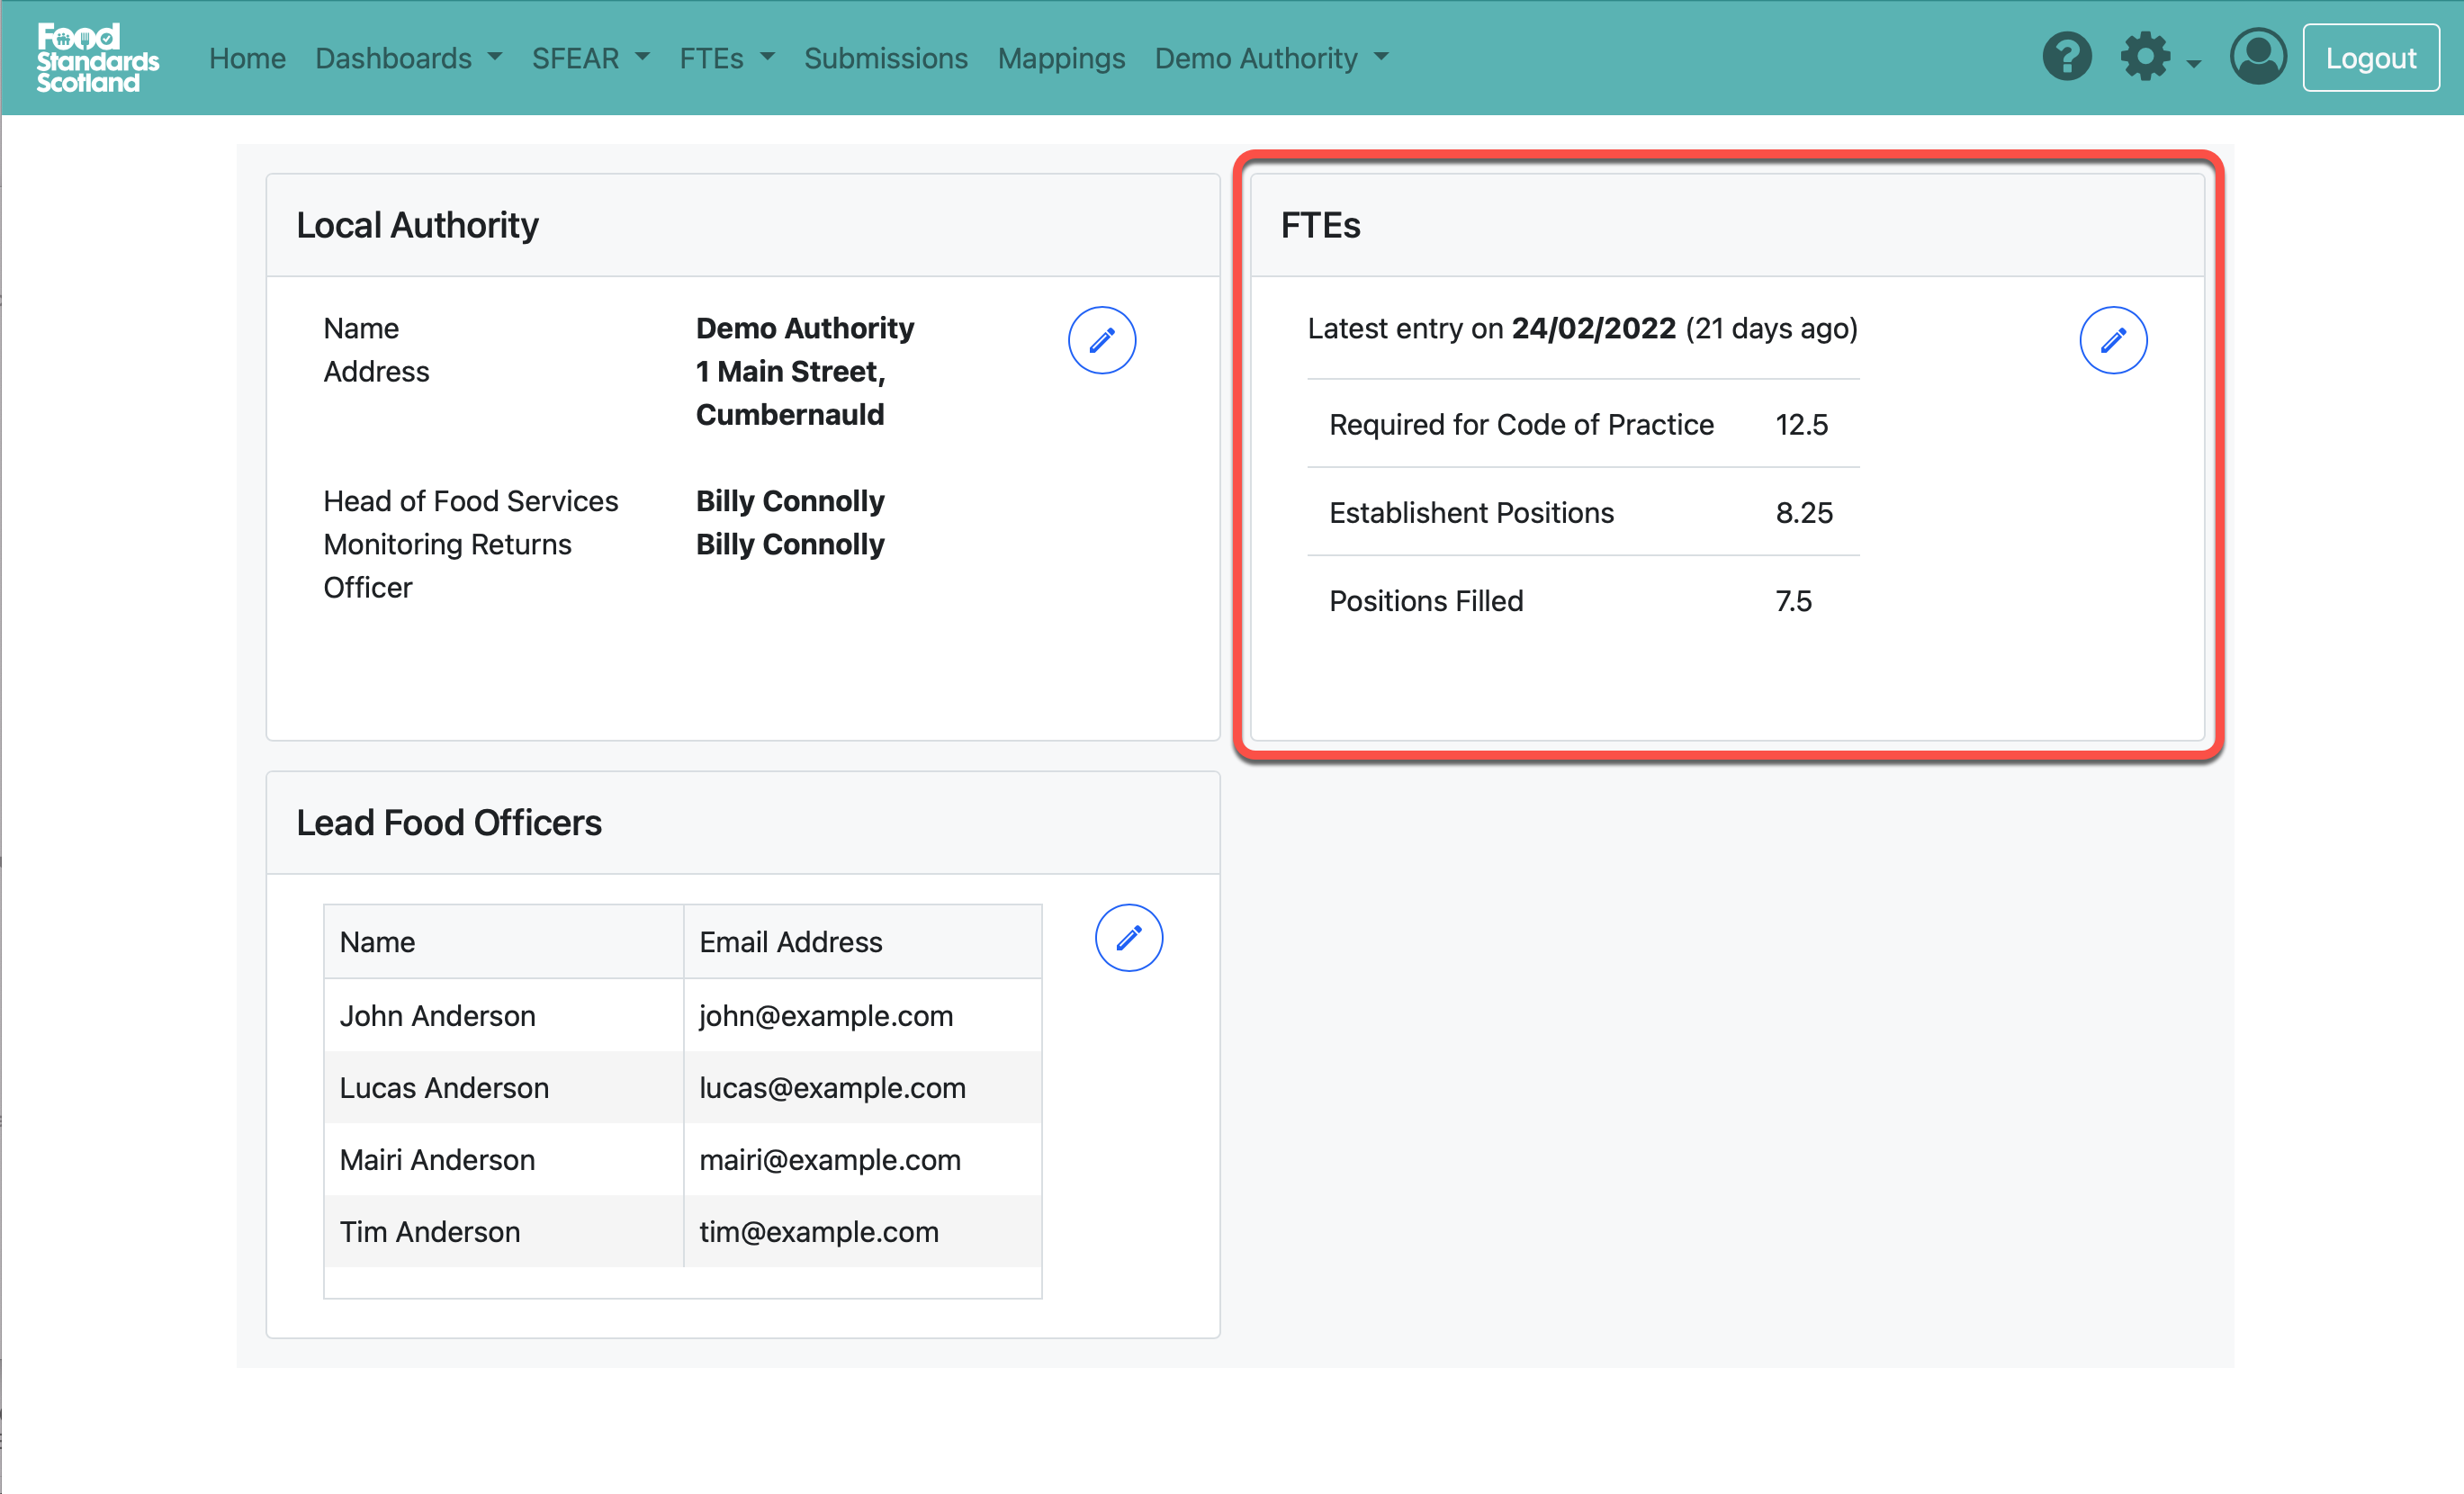Click the latest entry date 24/02/2022
This screenshot has height=1494, width=2464.
point(1593,328)
